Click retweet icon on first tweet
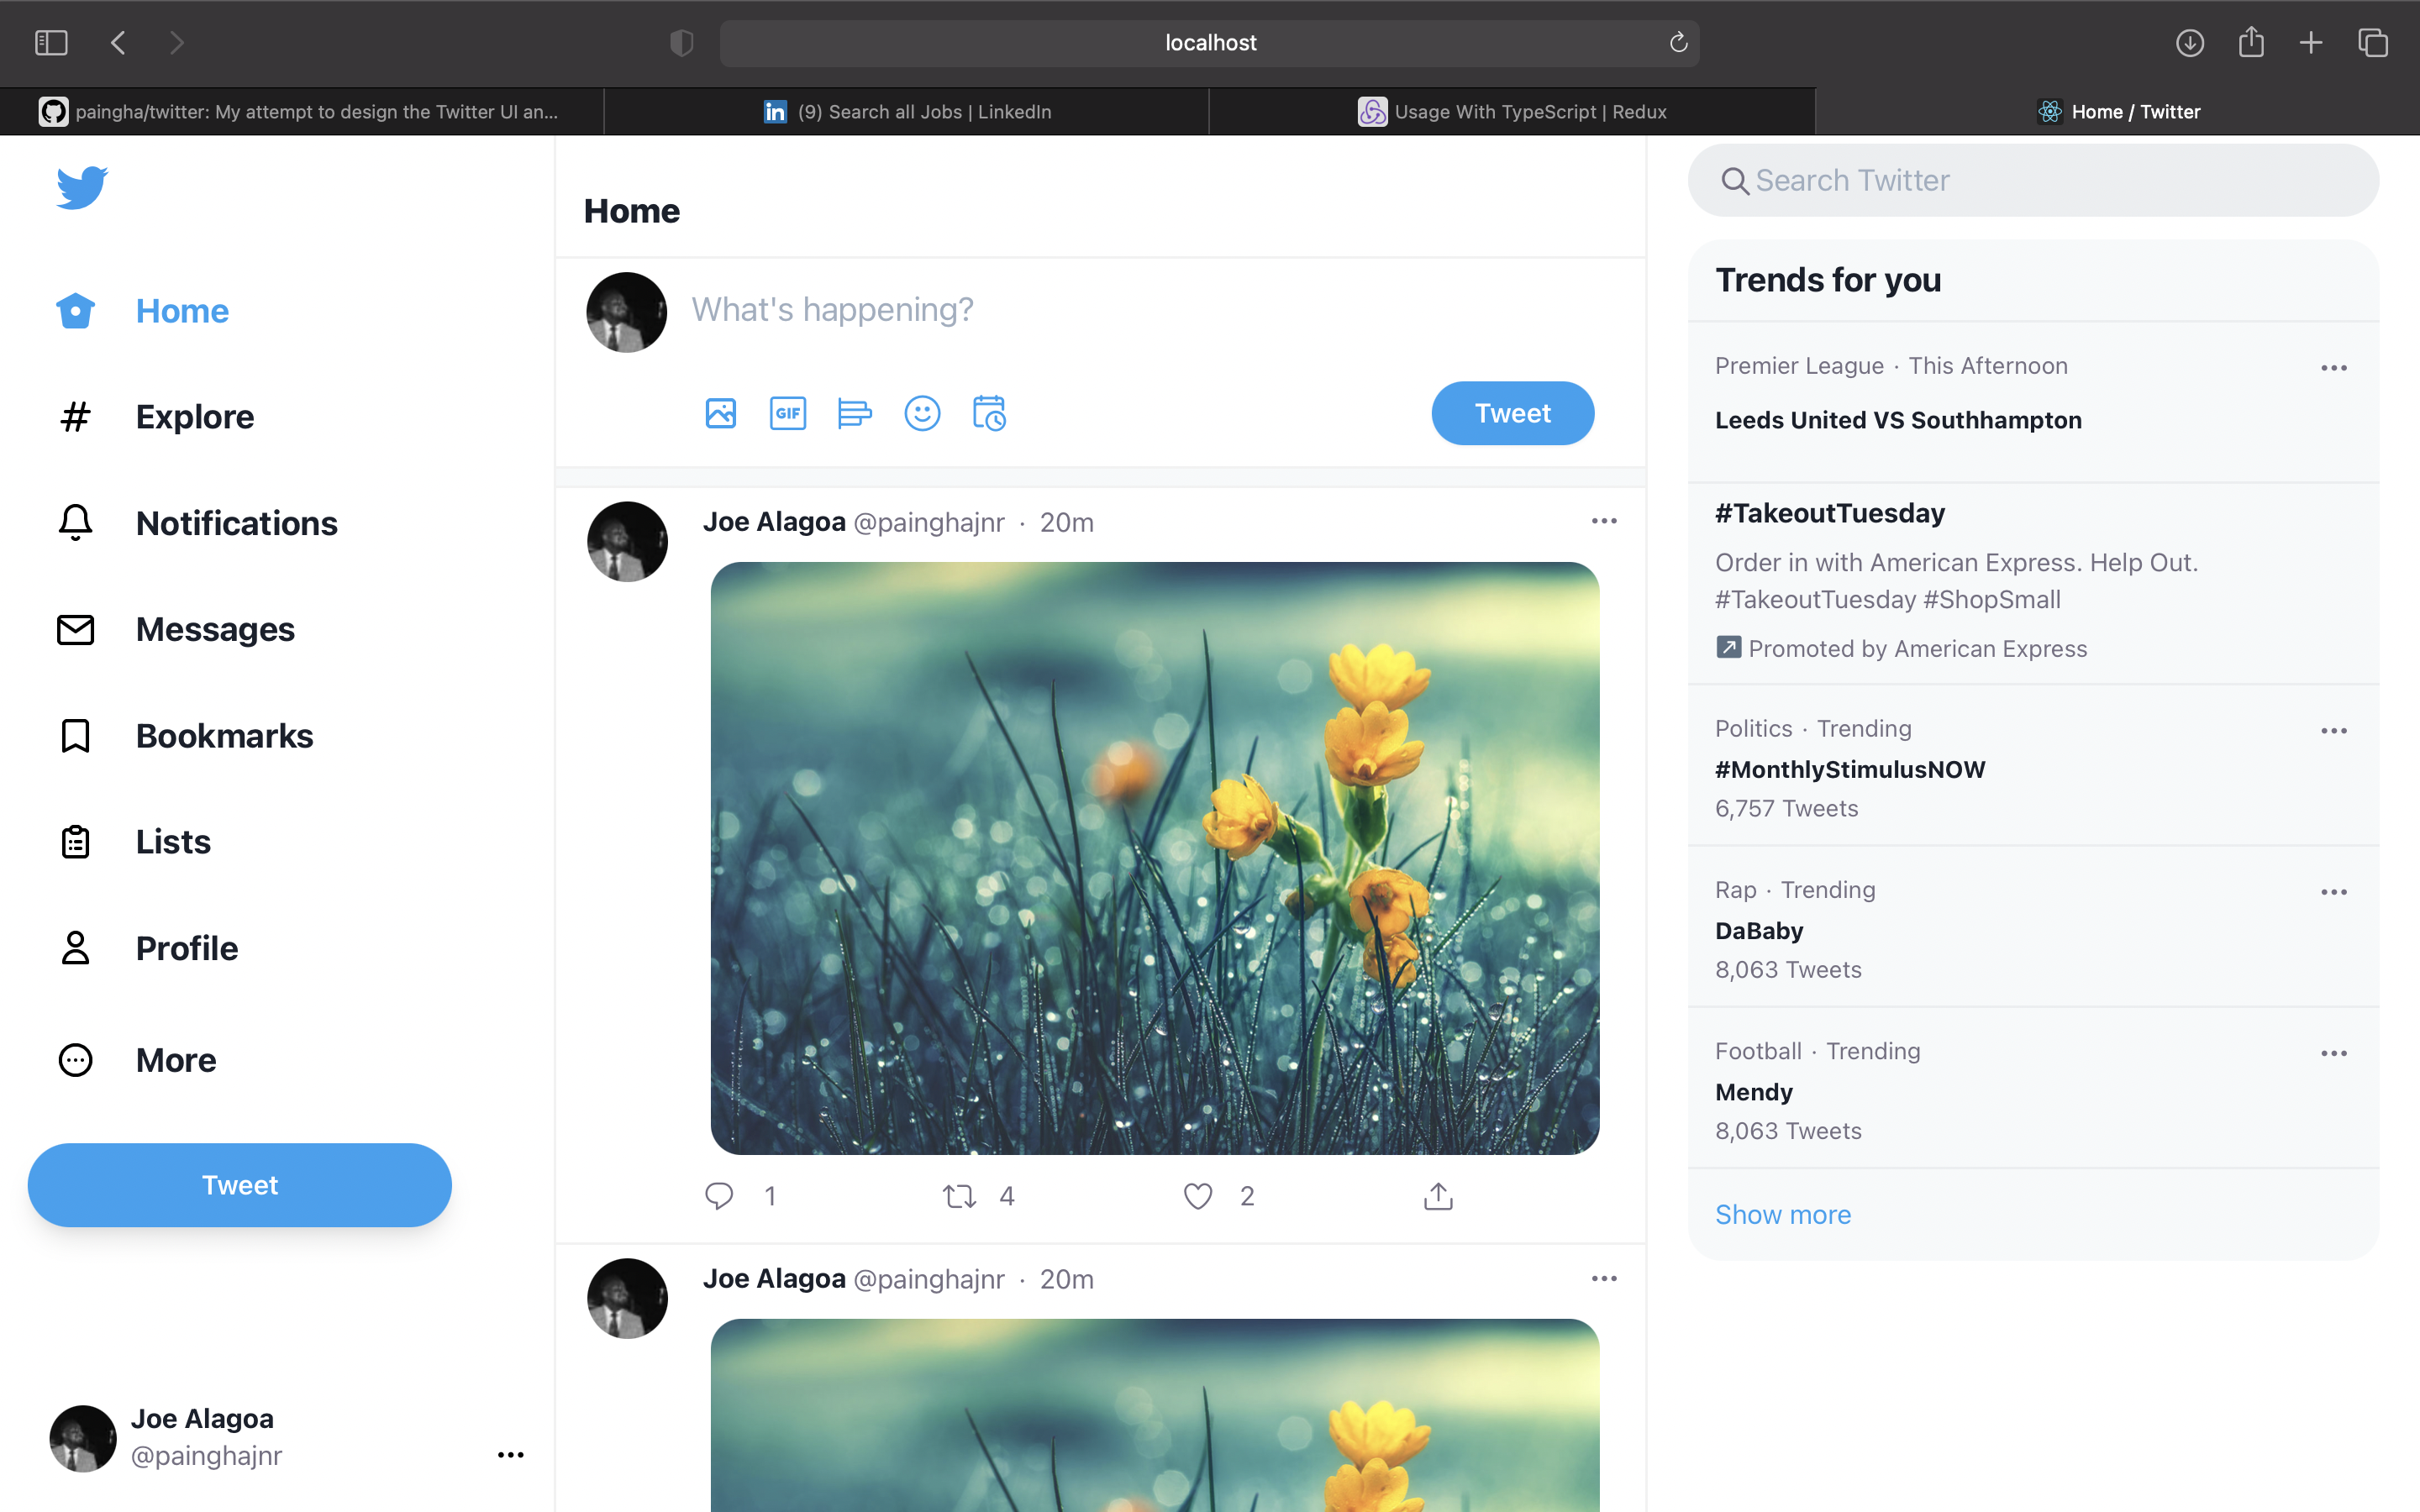Screen dimensions: 2420x1512 click(x=959, y=1196)
